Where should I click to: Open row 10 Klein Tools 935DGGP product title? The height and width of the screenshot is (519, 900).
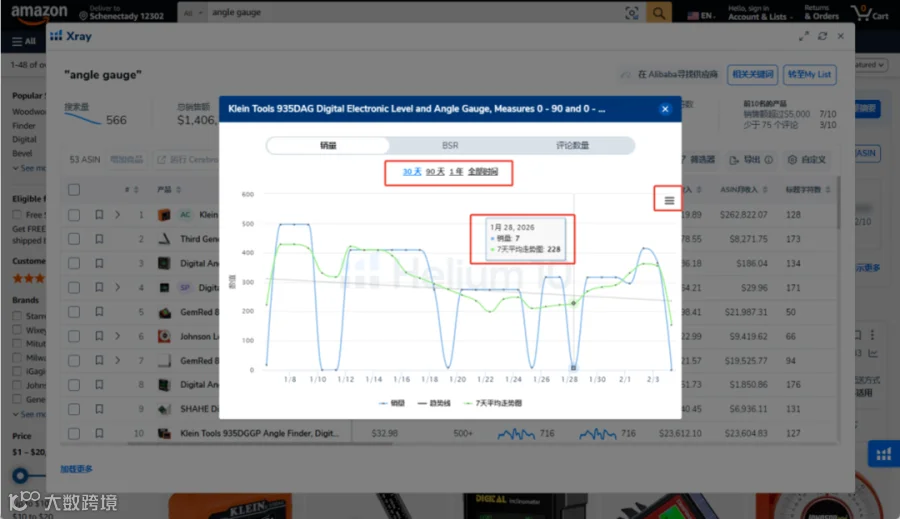[x=259, y=433]
